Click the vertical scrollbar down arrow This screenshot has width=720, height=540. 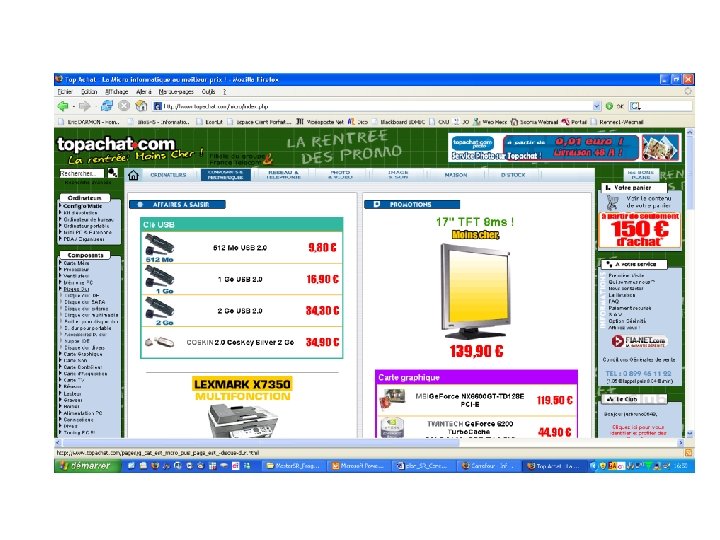click(690, 433)
